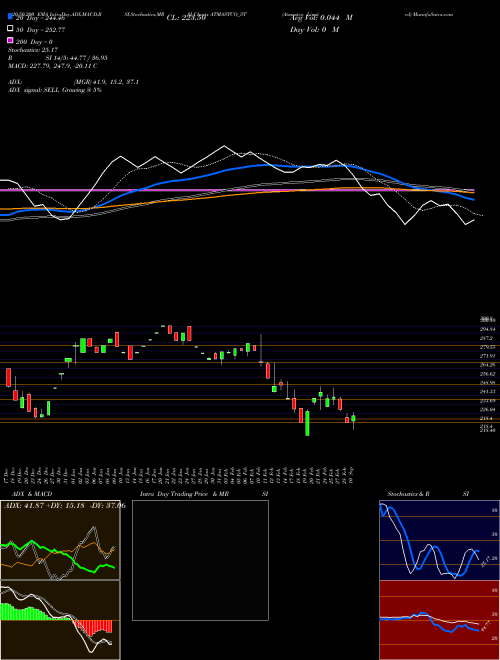Click the 294.54 price axis label
The image size is (500, 660).
click(x=489, y=329)
